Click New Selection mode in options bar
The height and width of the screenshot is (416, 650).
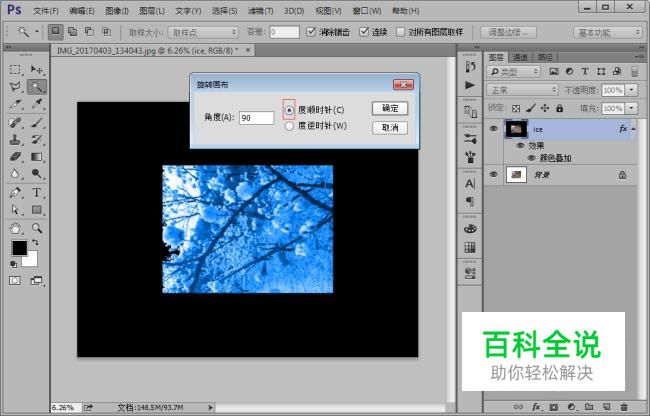click(x=56, y=31)
